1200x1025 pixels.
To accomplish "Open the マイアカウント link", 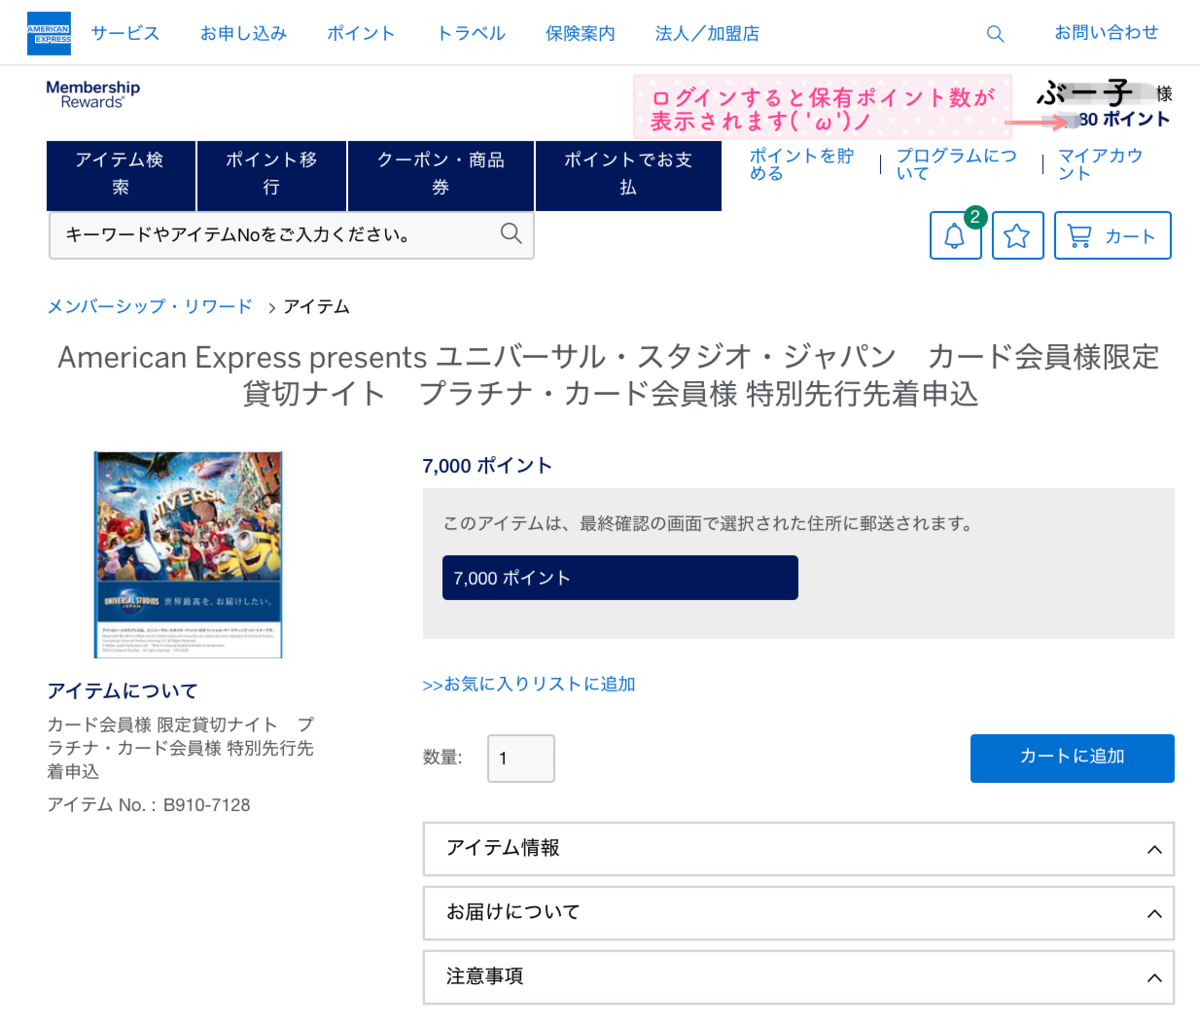I will (x=1100, y=164).
